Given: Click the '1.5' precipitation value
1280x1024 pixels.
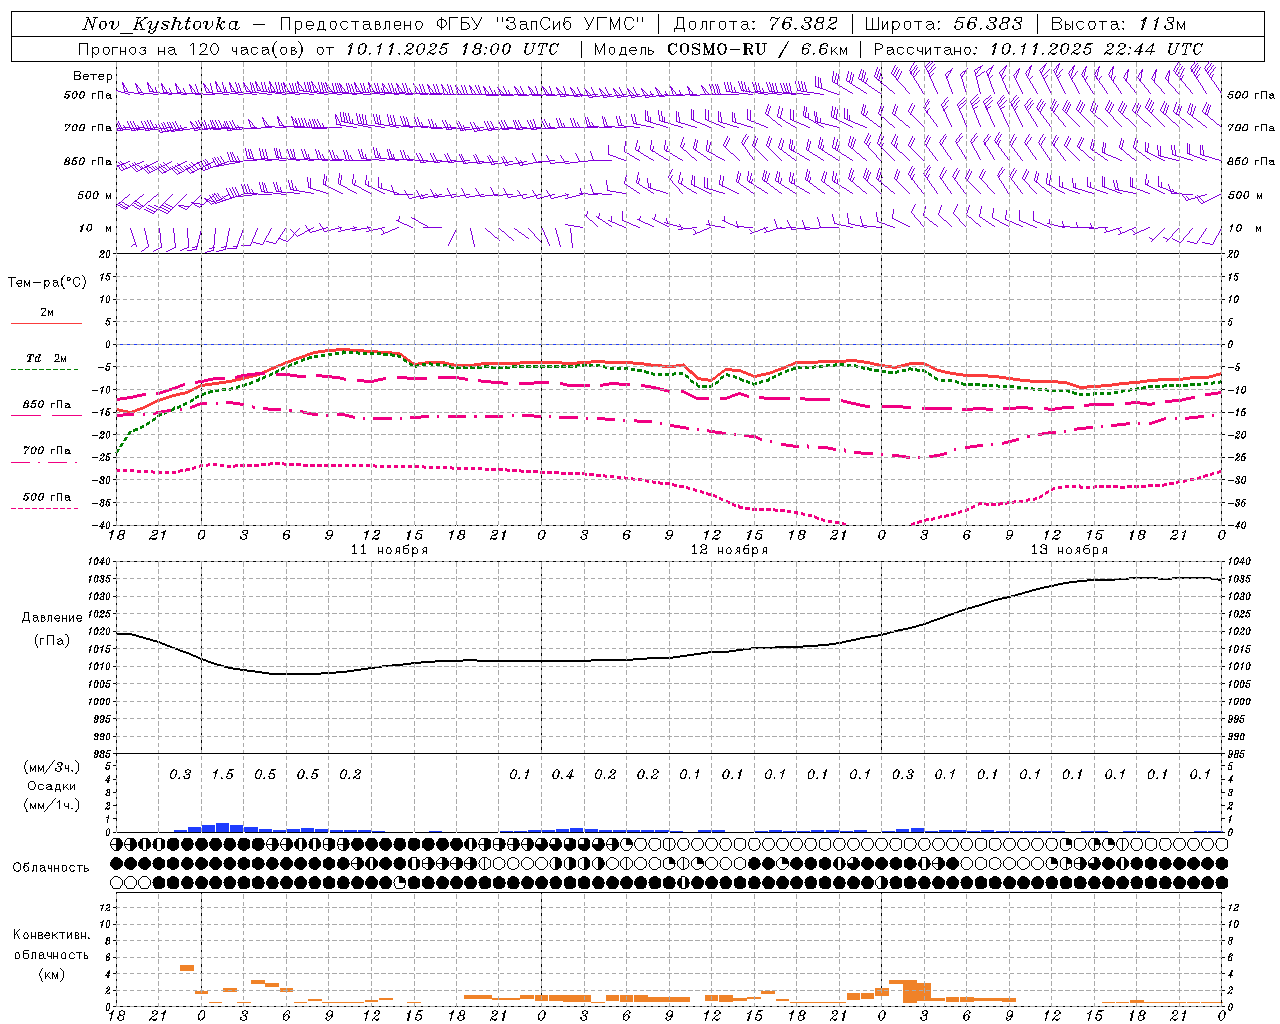Looking at the screenshot, I should click(x=222, y=774).
